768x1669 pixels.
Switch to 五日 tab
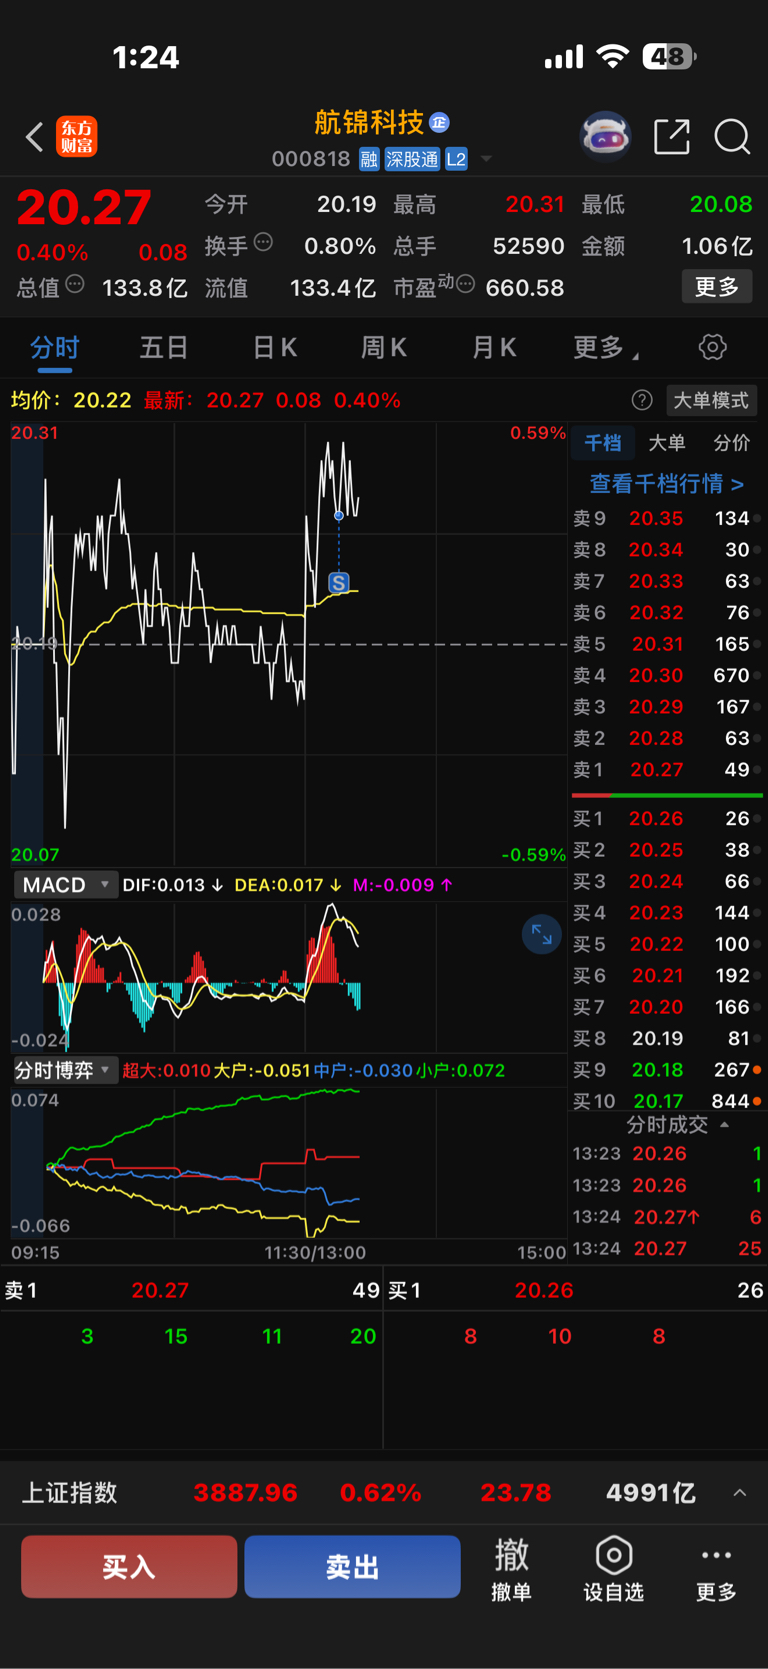164,347
